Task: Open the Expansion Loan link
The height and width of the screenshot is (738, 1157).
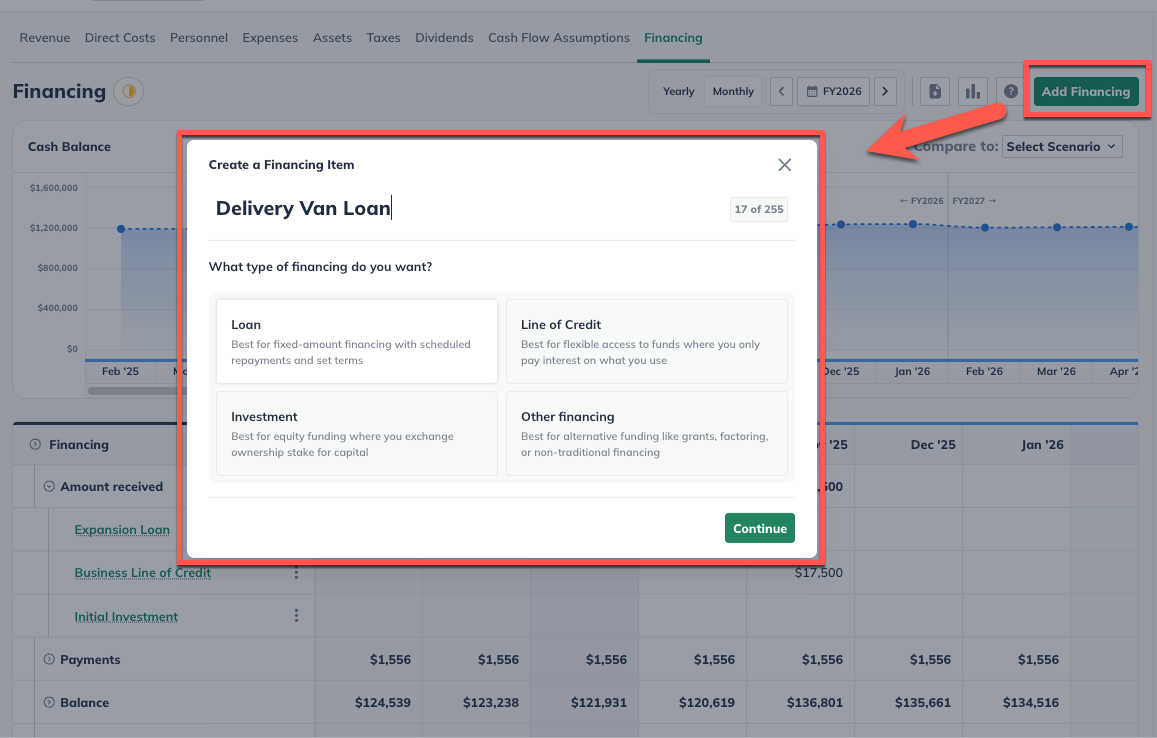Action: pyautogui.click(x=121, y=530)
